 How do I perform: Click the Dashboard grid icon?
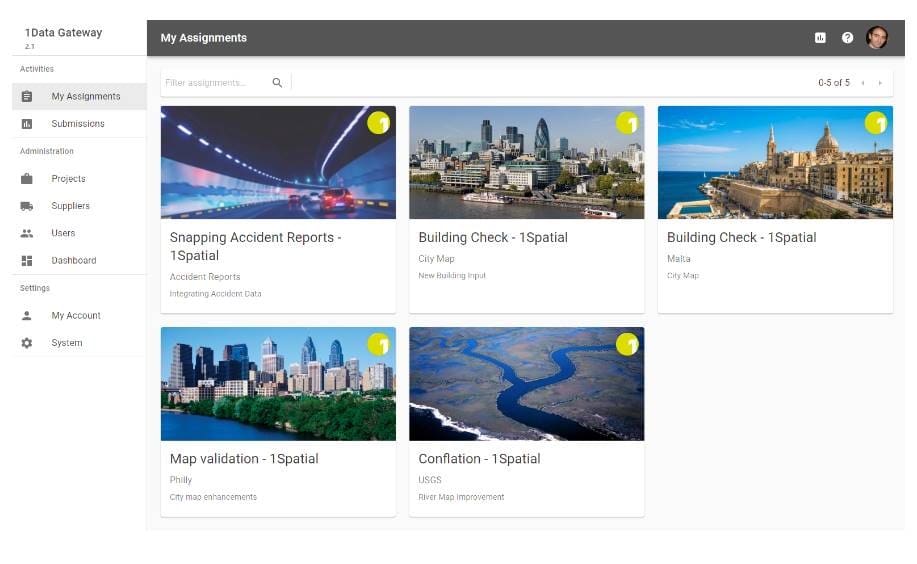click(27, 260)
